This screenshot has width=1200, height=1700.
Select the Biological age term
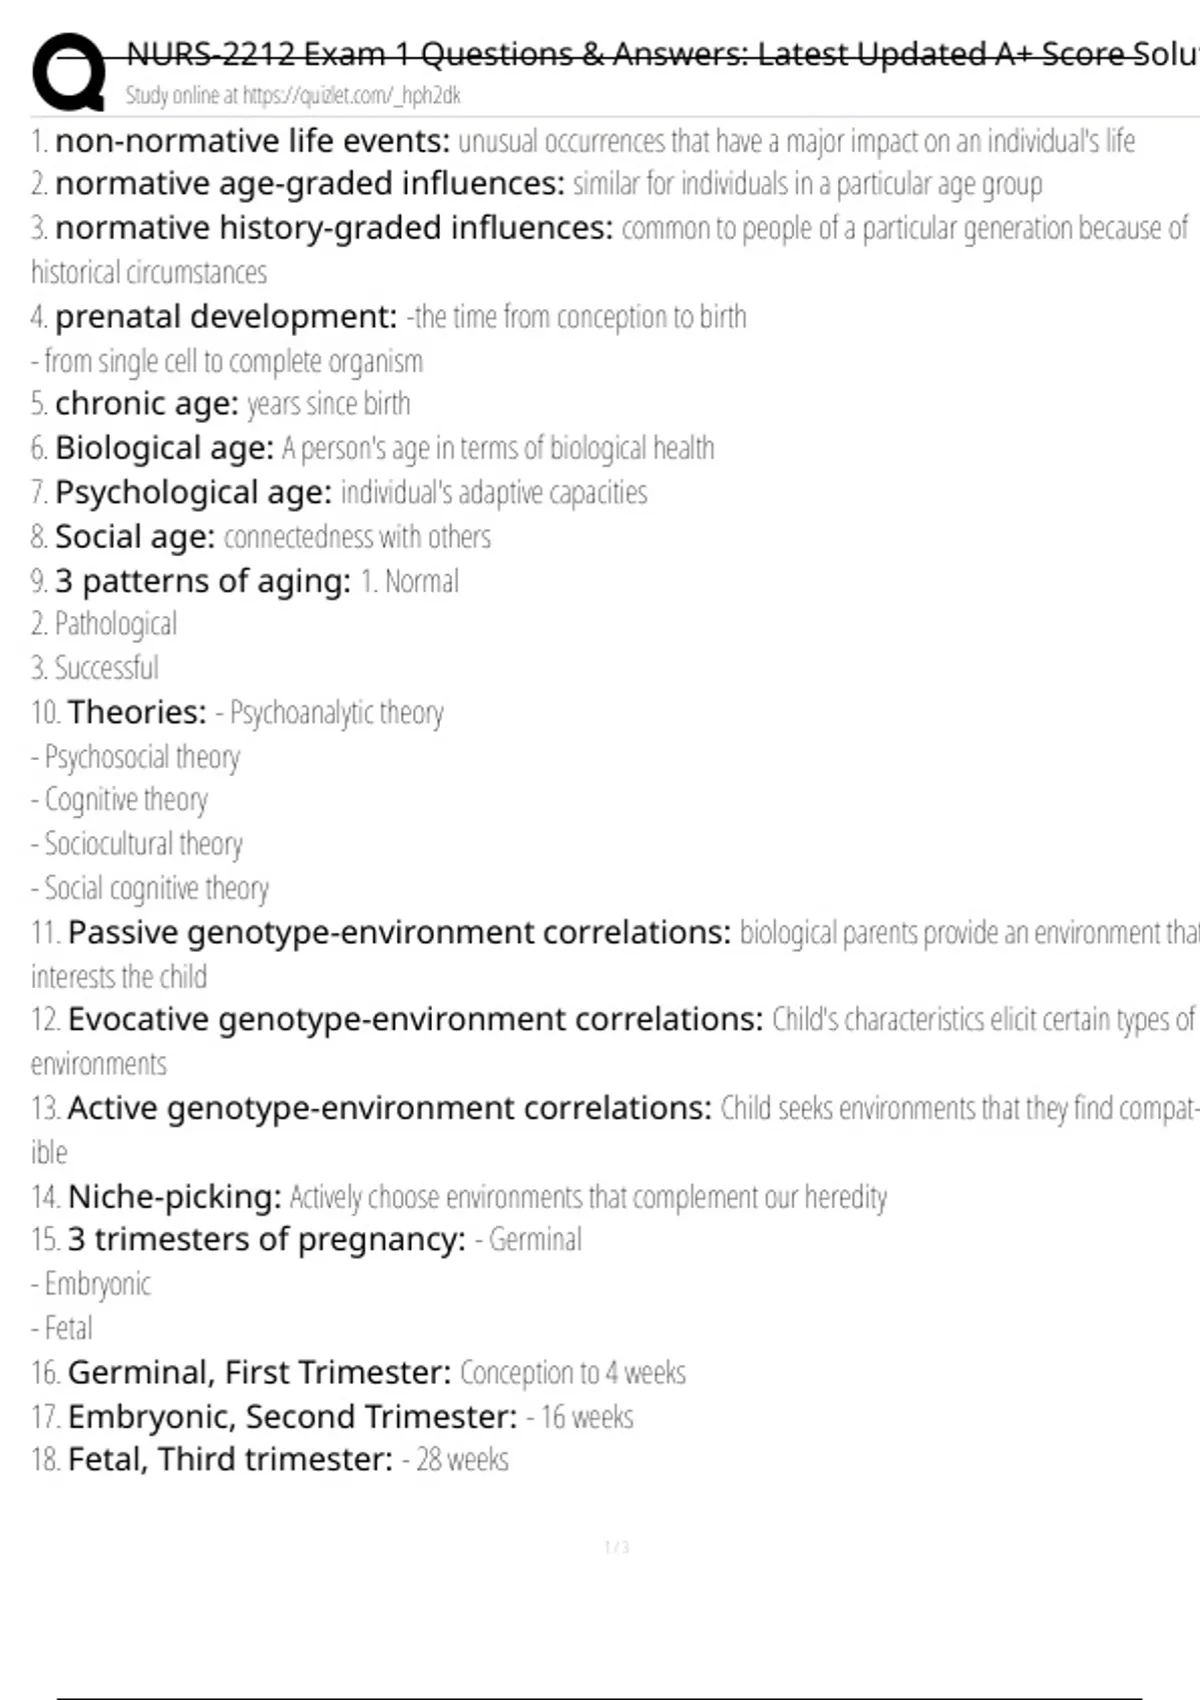pyautogui.click(x=164, y=448)
